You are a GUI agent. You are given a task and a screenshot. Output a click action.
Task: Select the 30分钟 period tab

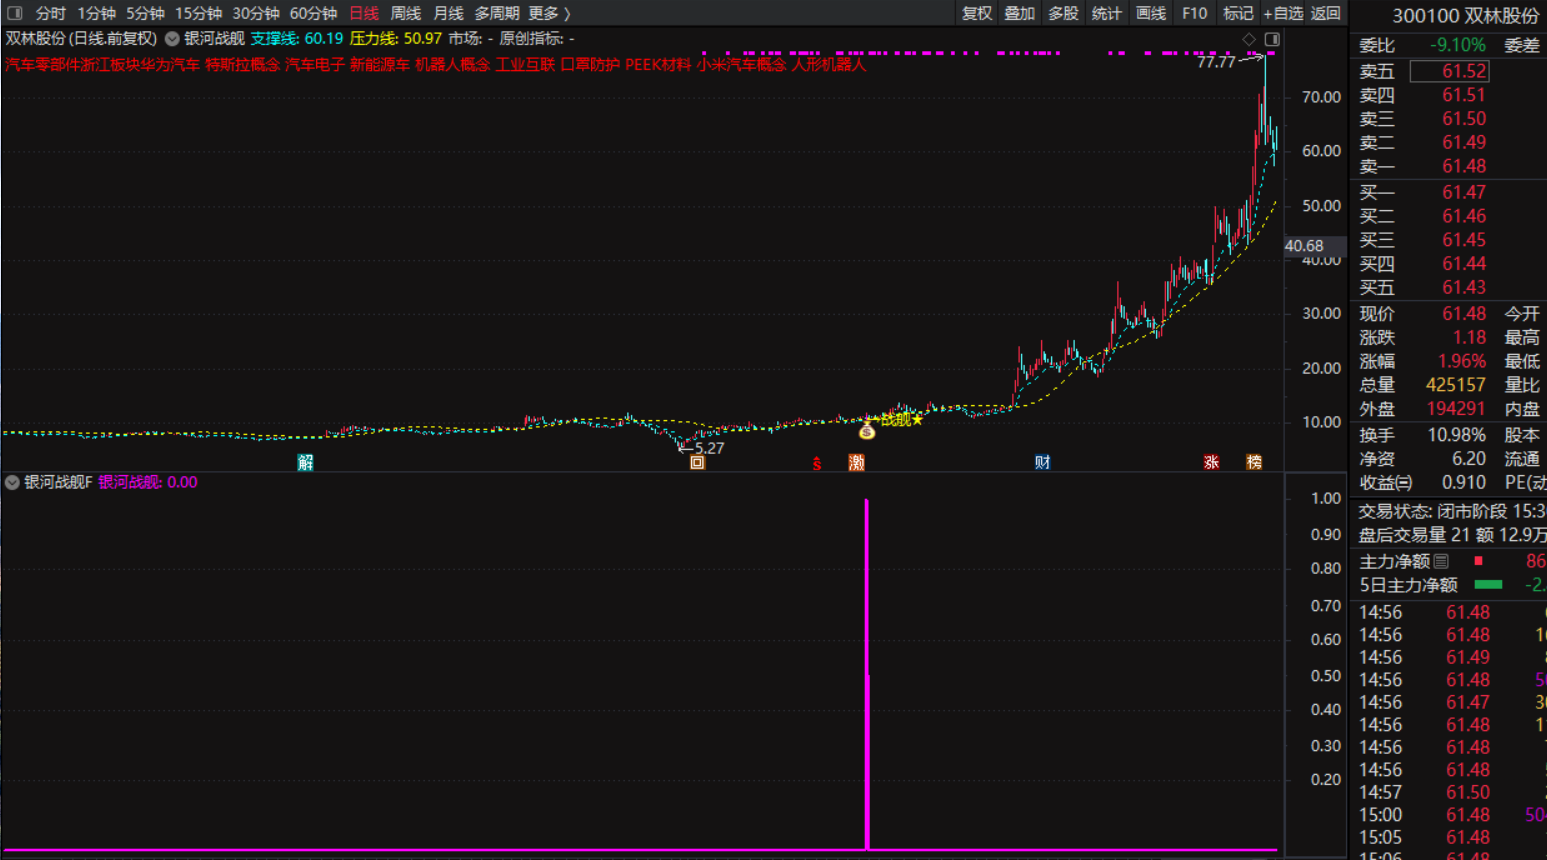tap(255, 13)
